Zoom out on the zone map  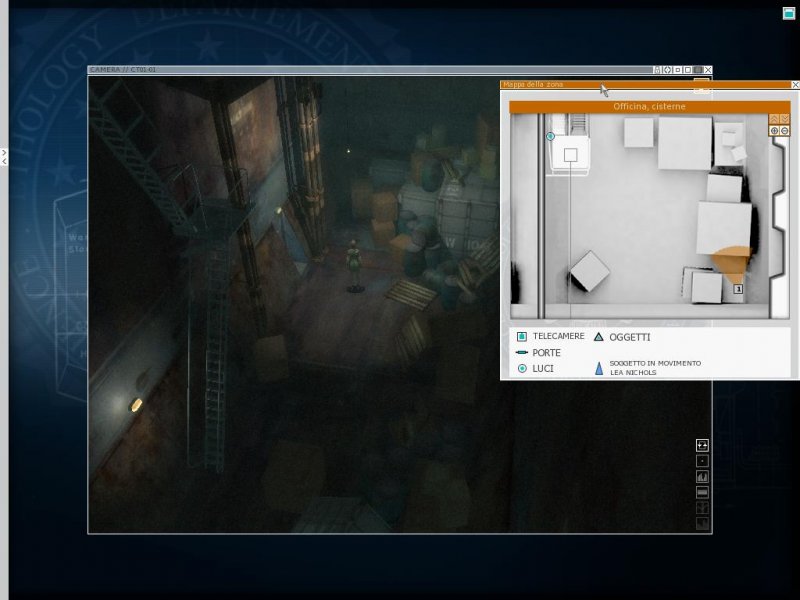[x=785, y=131]
